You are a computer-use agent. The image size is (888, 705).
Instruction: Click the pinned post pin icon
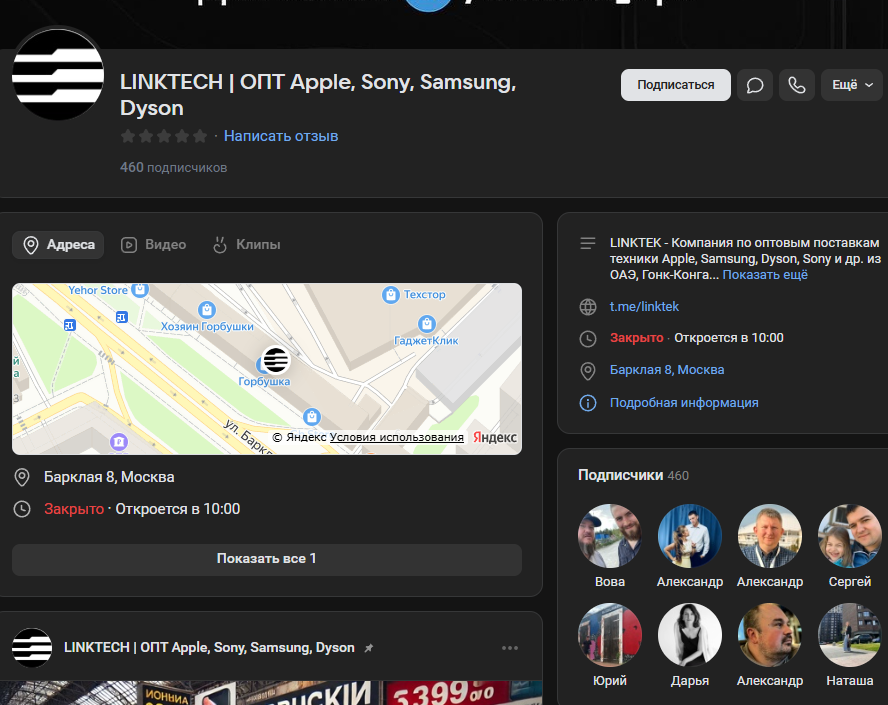(369, 648)
